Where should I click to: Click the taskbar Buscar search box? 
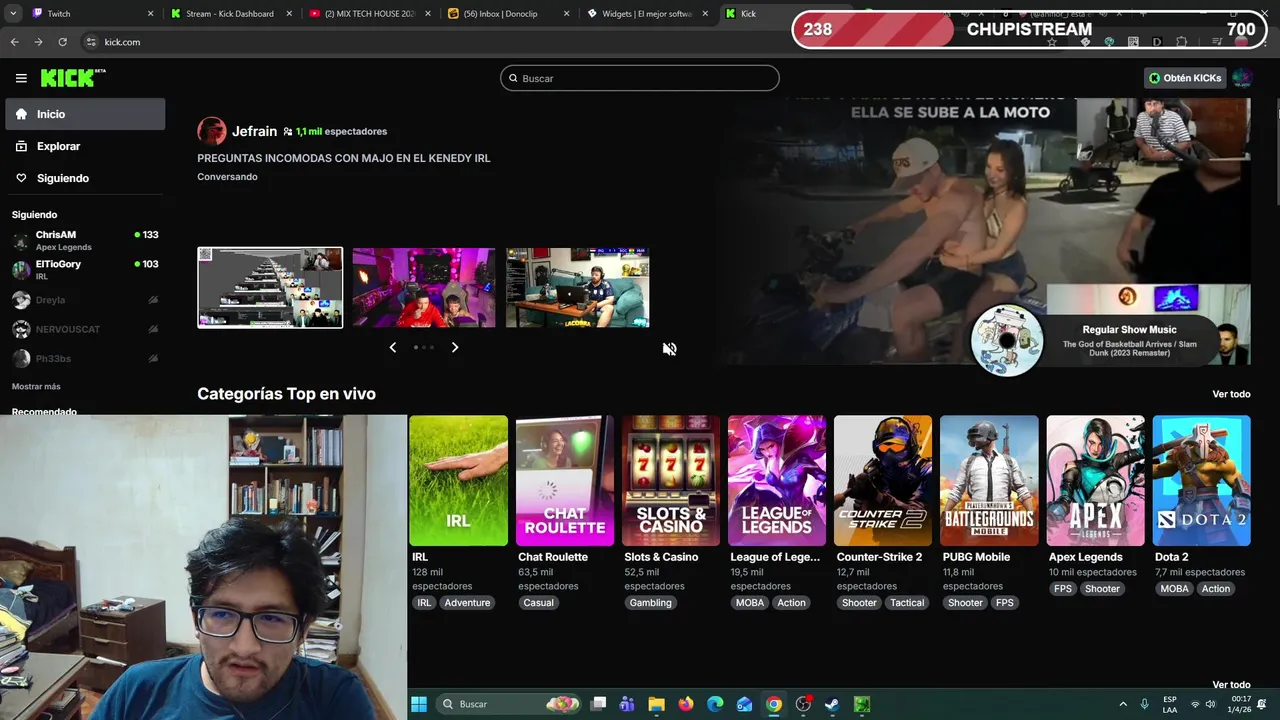coord(510,704)
